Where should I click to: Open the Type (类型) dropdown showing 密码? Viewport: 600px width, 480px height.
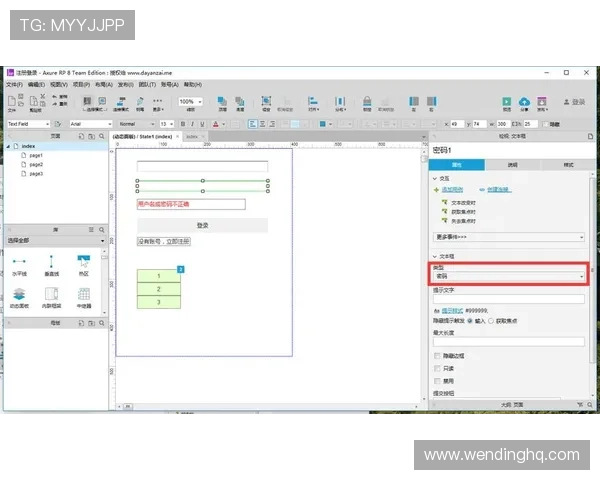pos(509,276)
